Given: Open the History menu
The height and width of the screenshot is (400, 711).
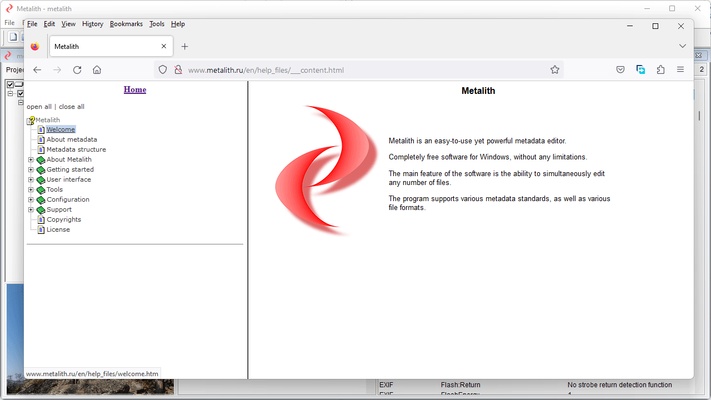Looking at the screenshot, I should [x=93, y=24].
